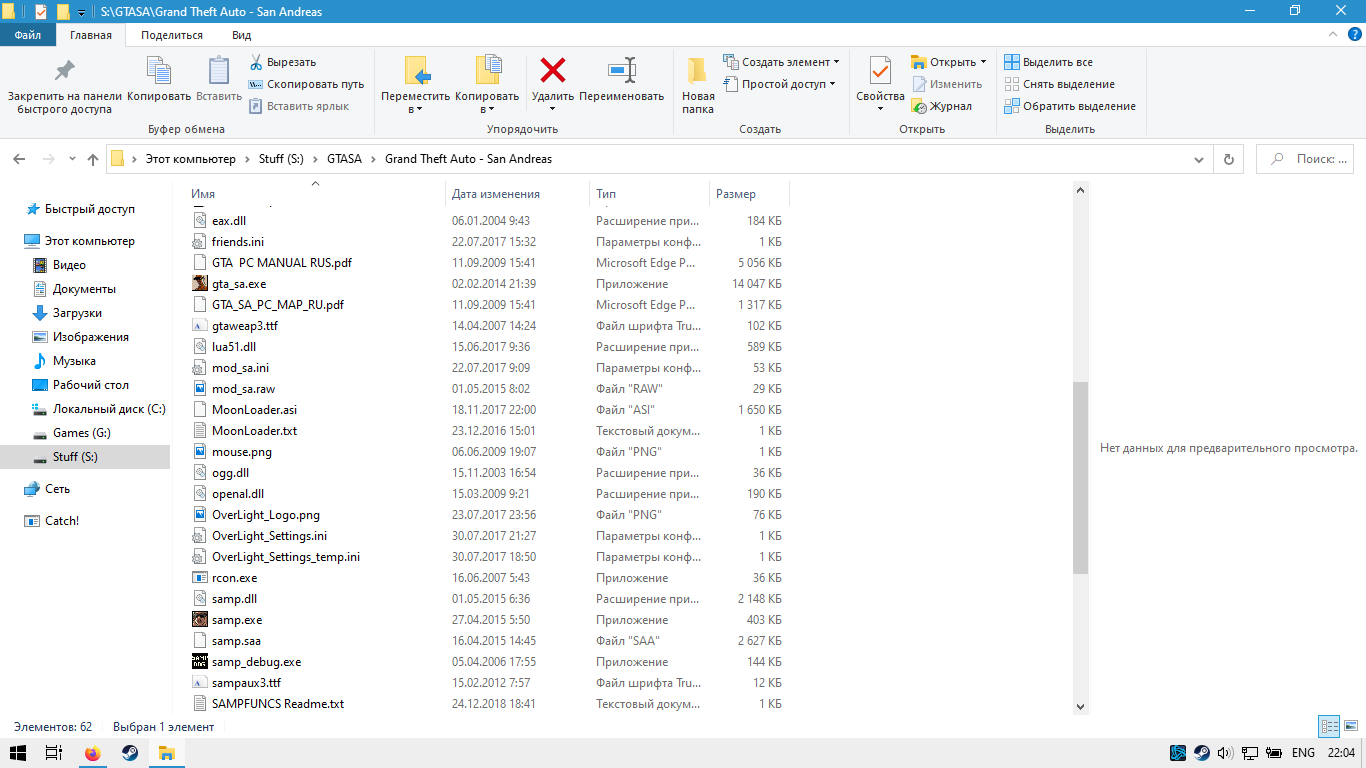Click Скопировать путь command

(306, 84)
